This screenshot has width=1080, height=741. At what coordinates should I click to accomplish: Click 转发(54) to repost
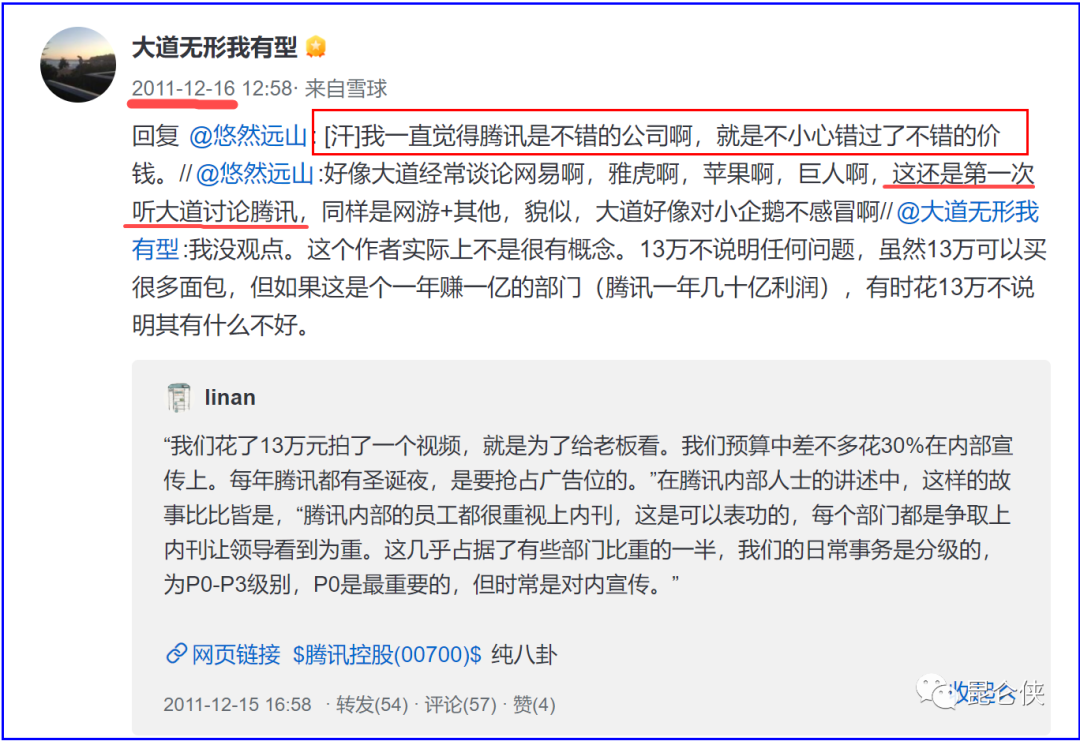(x=372, y=705)
